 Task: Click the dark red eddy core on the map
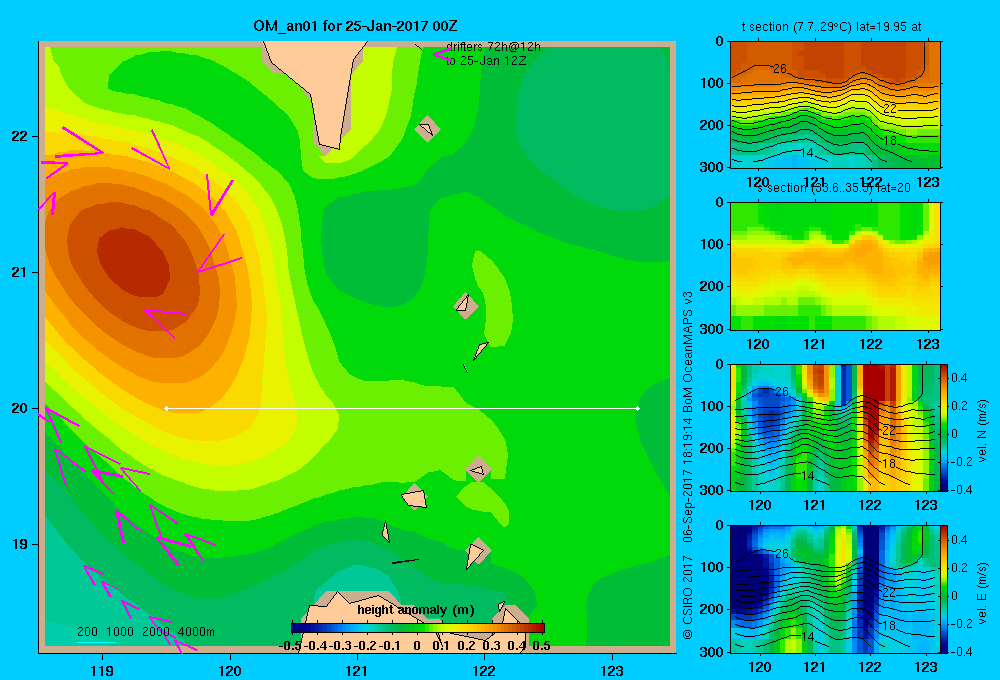click(x=134, y=262)
